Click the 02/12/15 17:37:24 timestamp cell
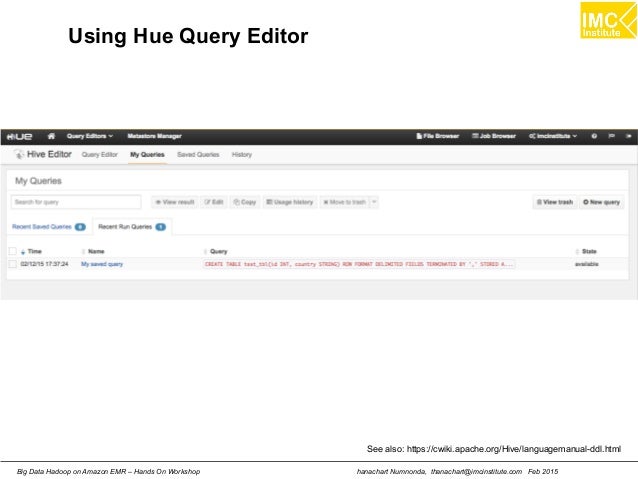This screenshot has height=479, width=638. [x=44, y=264]
